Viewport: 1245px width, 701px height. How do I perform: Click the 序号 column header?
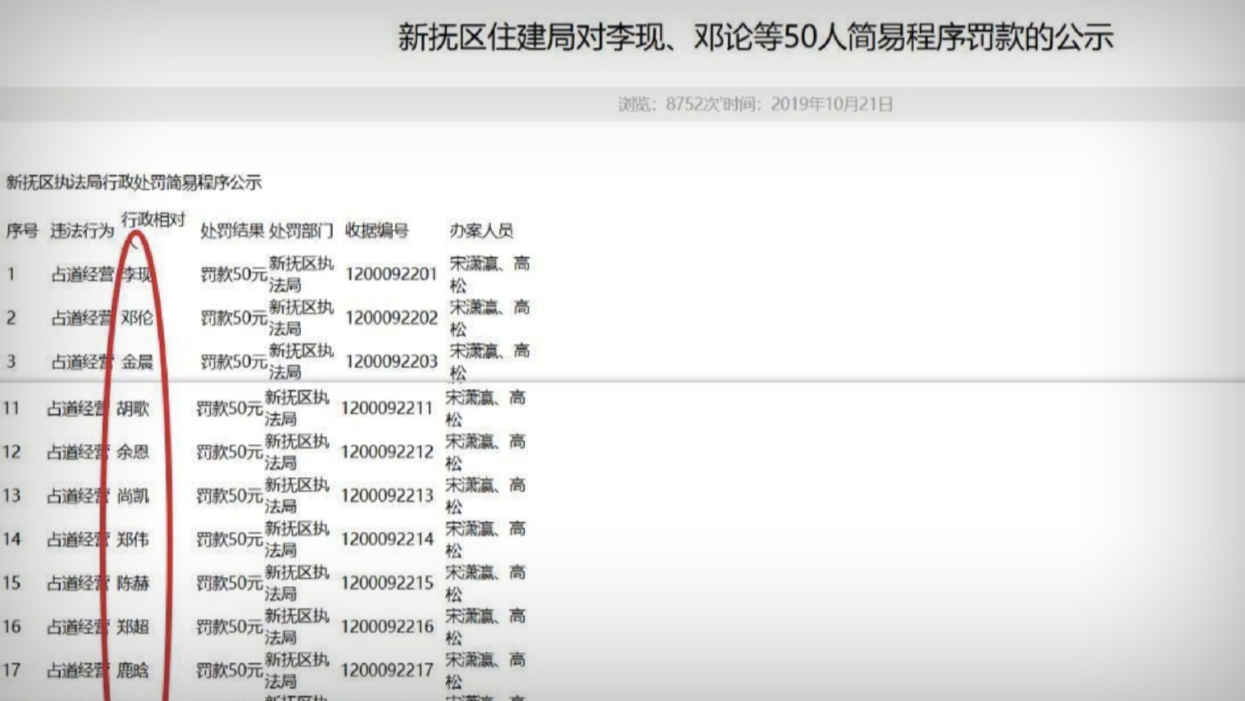point(22,231)
